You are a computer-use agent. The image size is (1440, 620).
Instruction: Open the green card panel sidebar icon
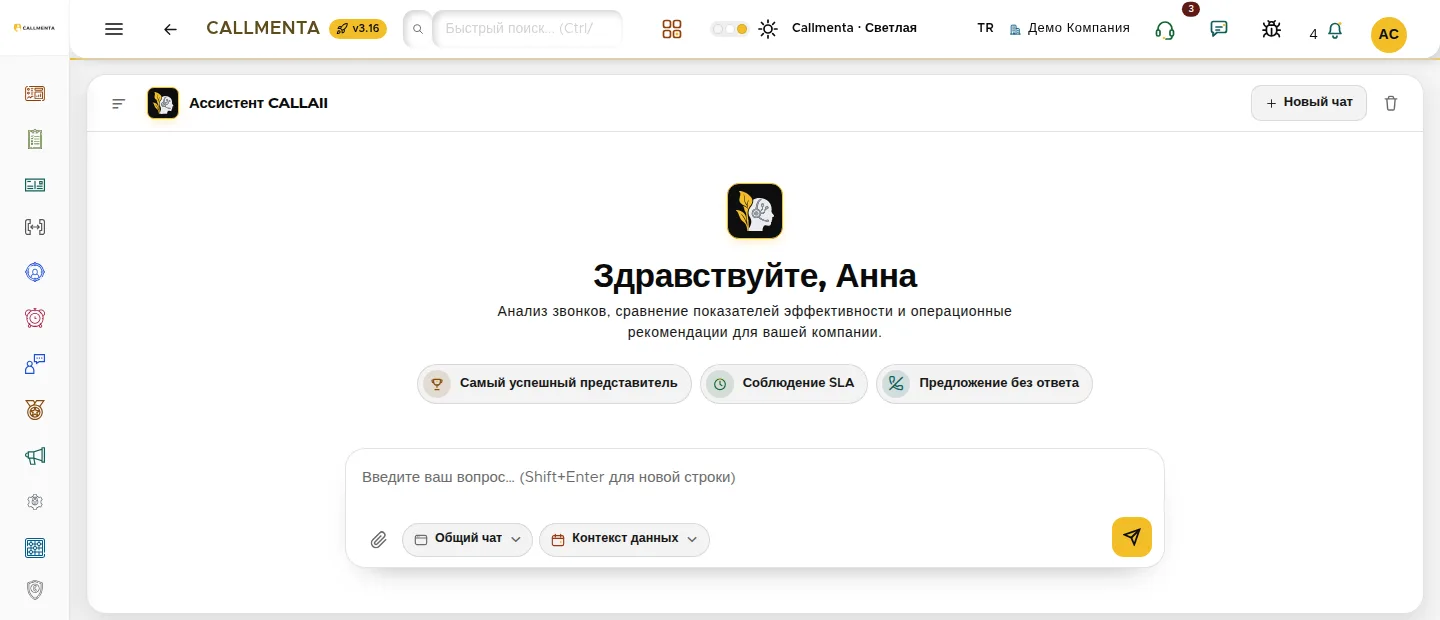click(35, 184)
